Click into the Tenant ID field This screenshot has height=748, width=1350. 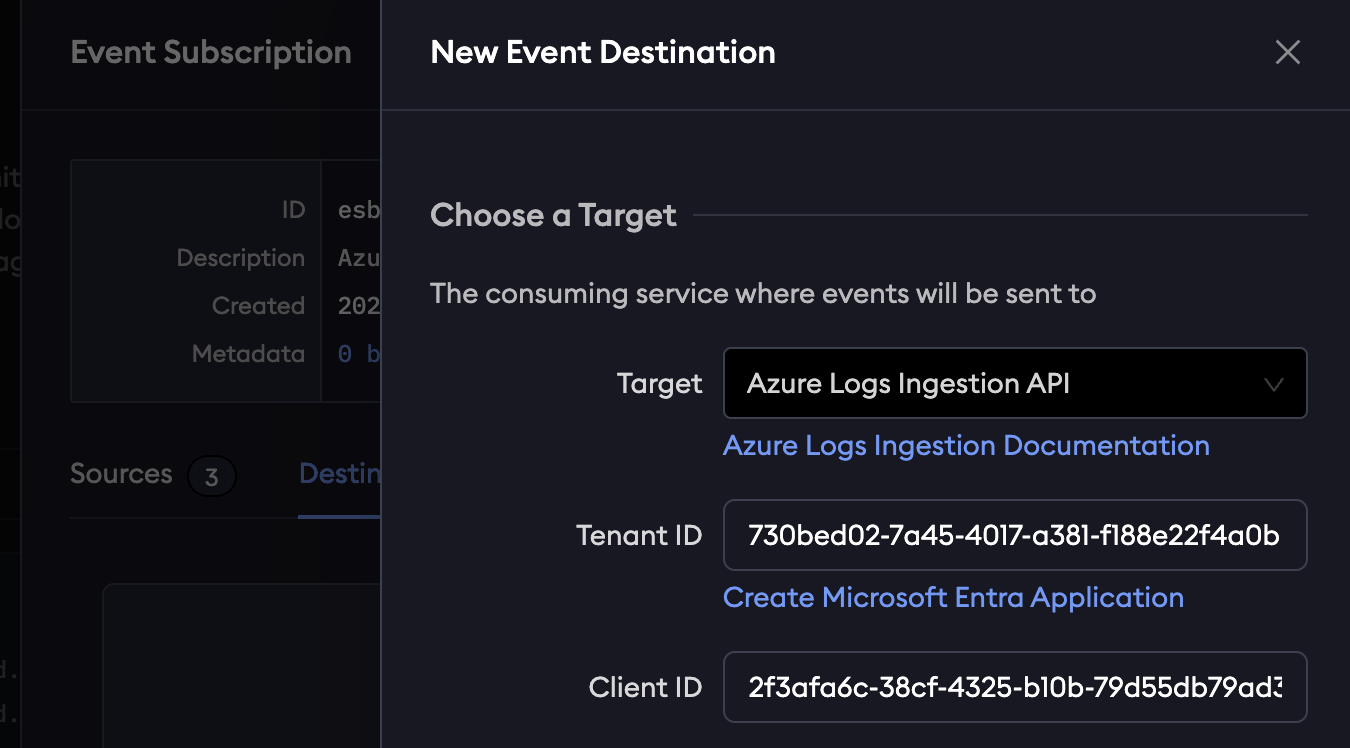(x=1014, y=535)
